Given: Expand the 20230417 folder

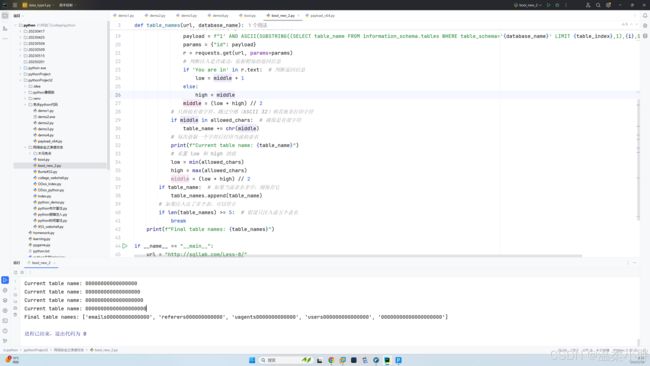Looking at the screenshot, I should [21, 32].
